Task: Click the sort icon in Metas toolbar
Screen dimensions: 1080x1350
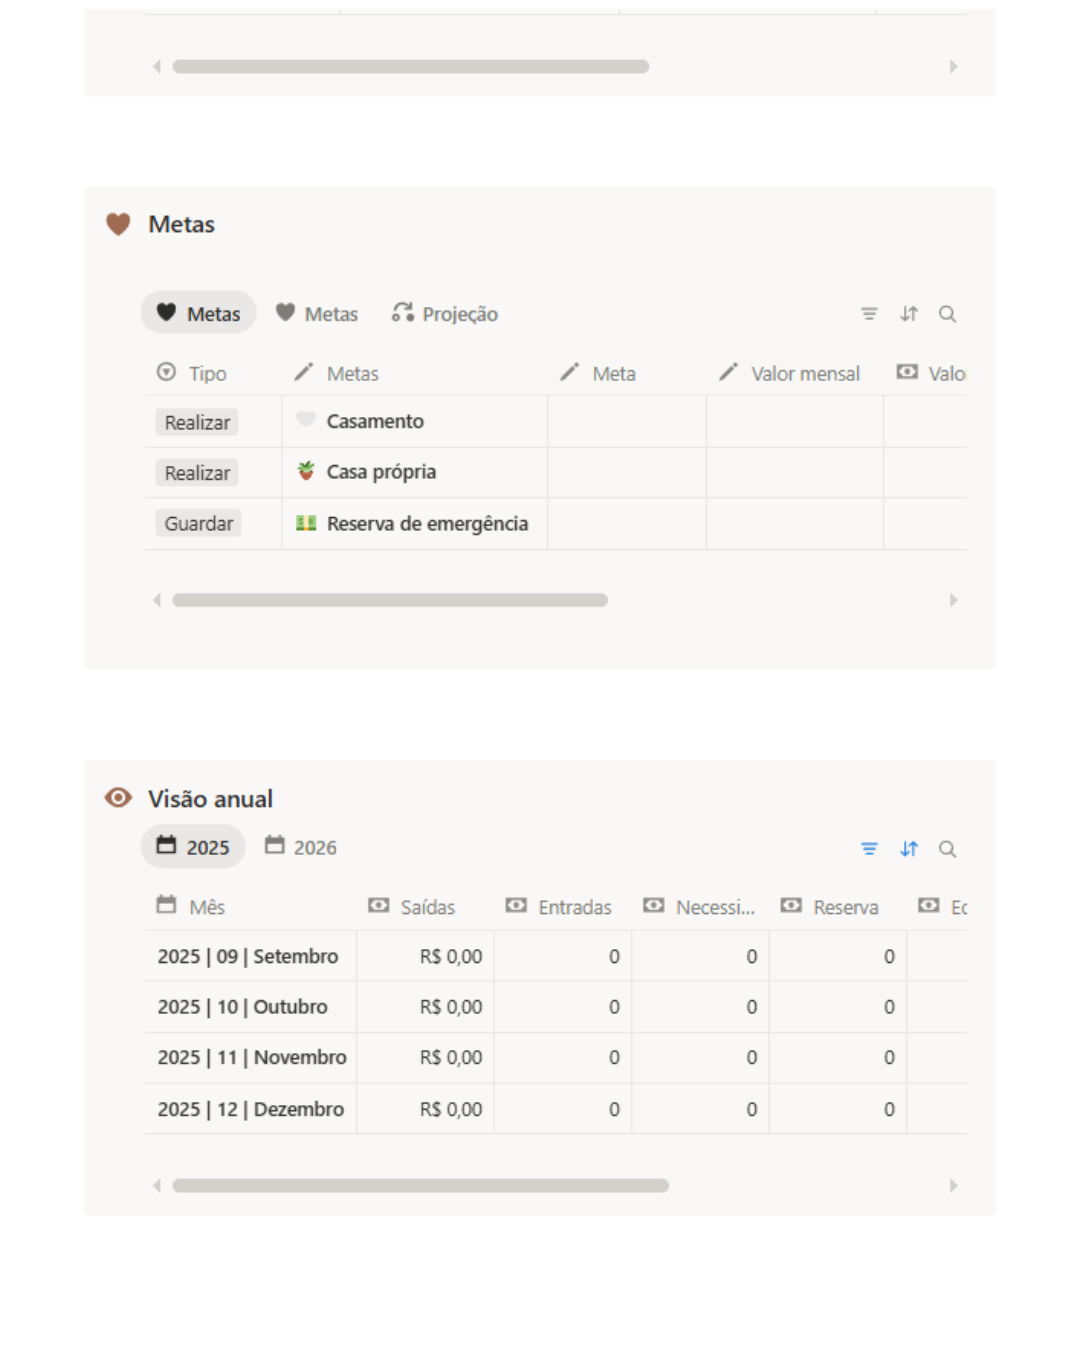Action: pyautogui.click(x=908, y=314)
